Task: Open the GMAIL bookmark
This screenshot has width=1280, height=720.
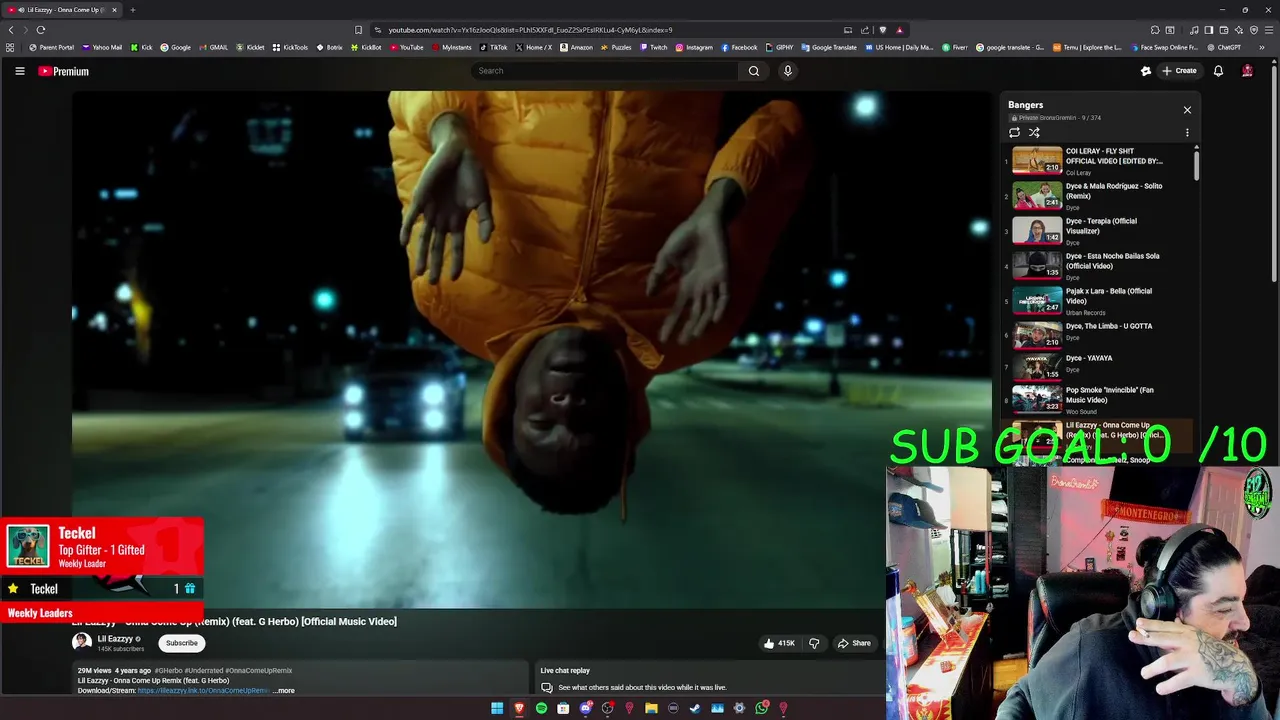Action: (213, 47)
